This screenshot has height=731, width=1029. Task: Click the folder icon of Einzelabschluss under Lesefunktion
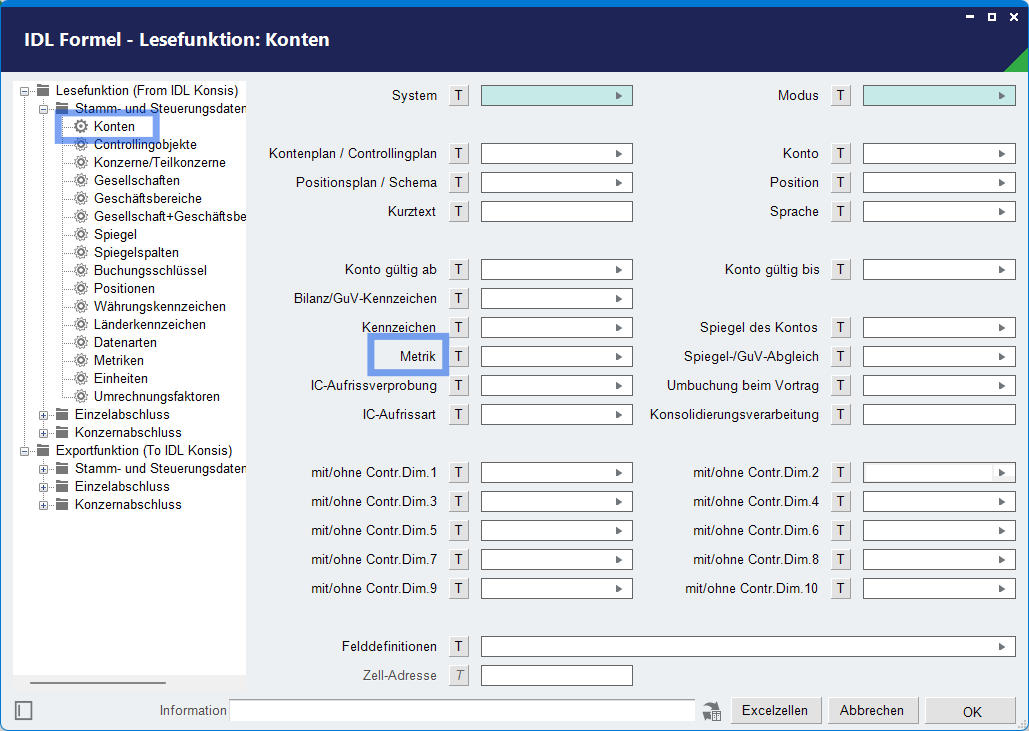coord(62,414)
